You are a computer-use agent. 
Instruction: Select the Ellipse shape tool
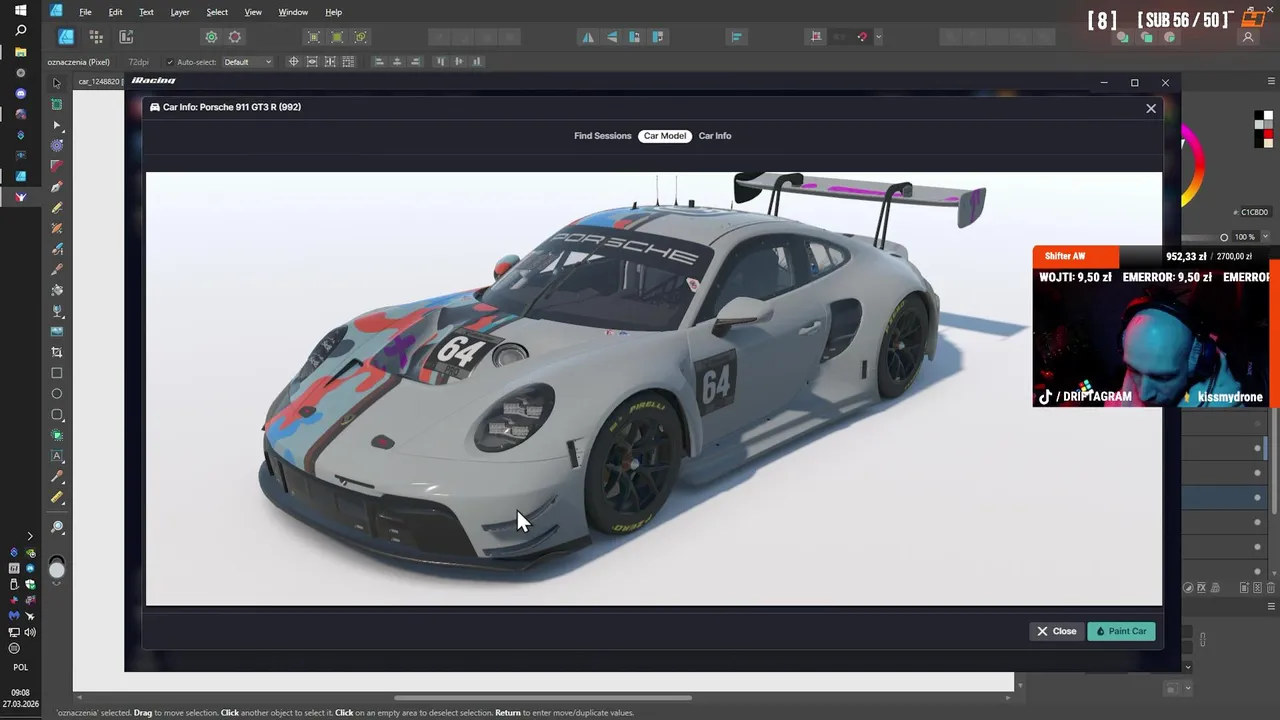[57, 394]
